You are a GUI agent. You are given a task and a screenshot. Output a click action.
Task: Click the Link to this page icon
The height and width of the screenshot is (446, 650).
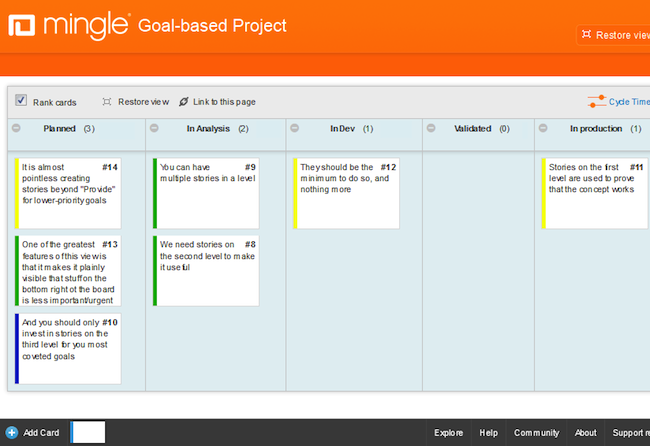[183, 102]
